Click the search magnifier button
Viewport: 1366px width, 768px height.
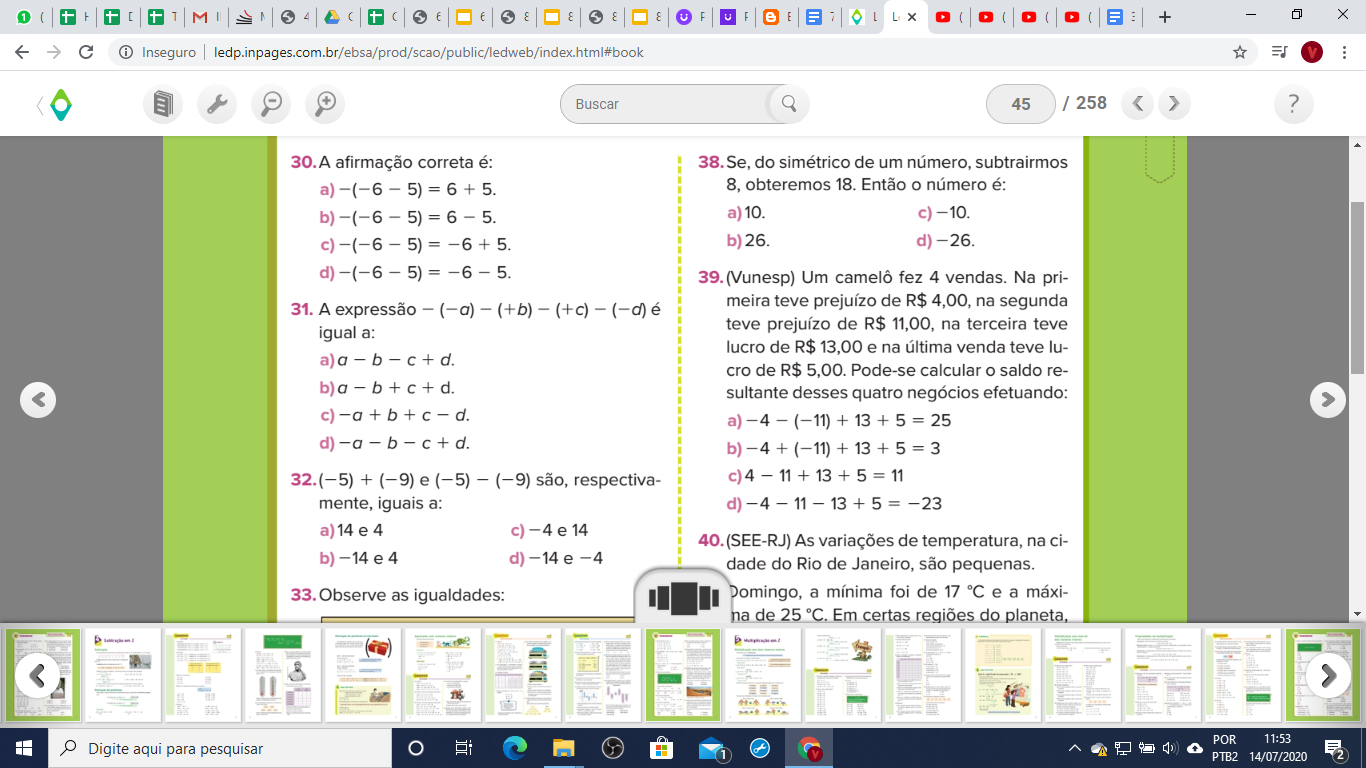[x=788, y=103]
